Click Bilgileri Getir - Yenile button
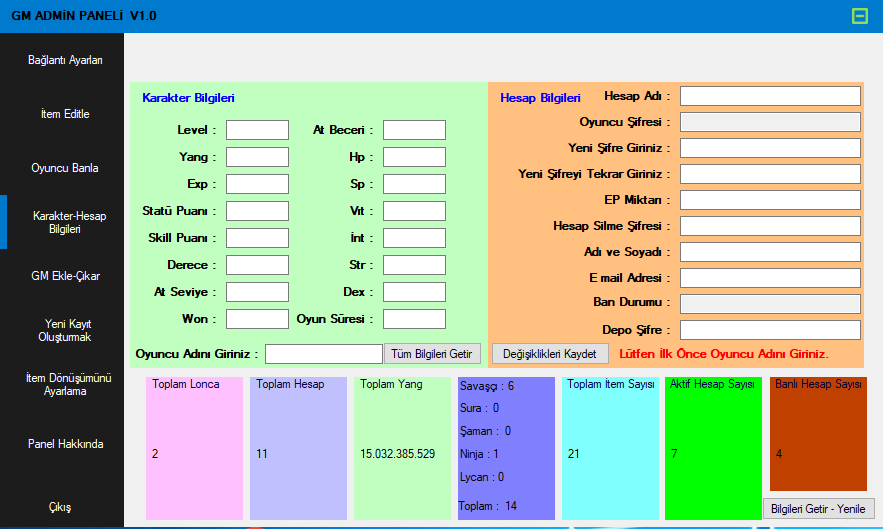Screen dimensions: 883x529 pyautogui.click(x=818, y=509)
